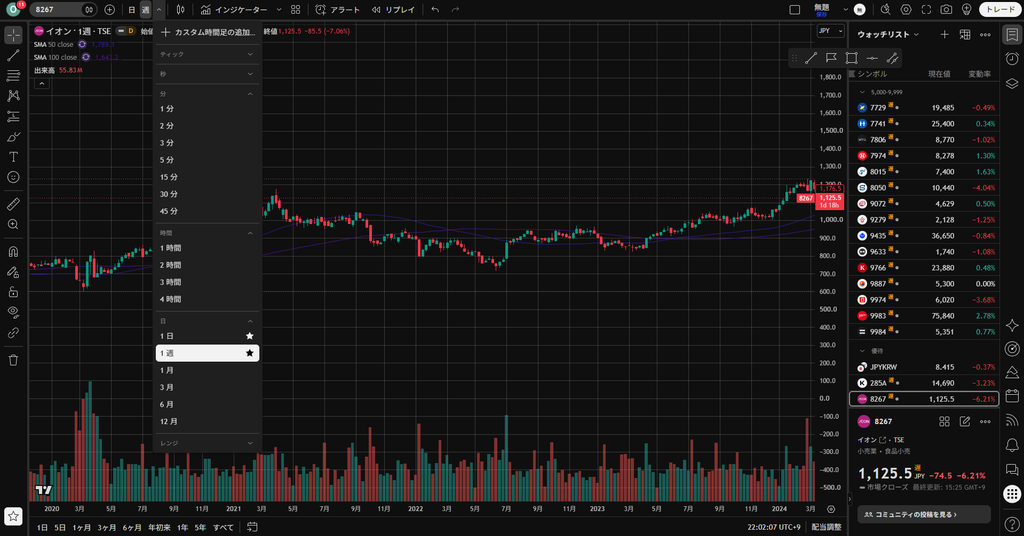
Task: Select the JPYKRW watchlist row
Action: [x=924, y=367]
